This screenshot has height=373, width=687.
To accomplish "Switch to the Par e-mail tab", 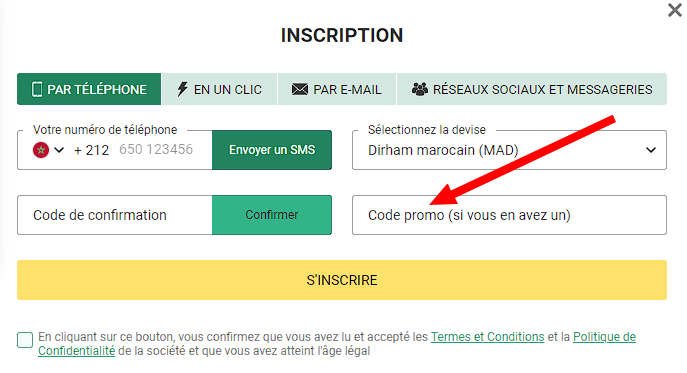I will 336,89.
